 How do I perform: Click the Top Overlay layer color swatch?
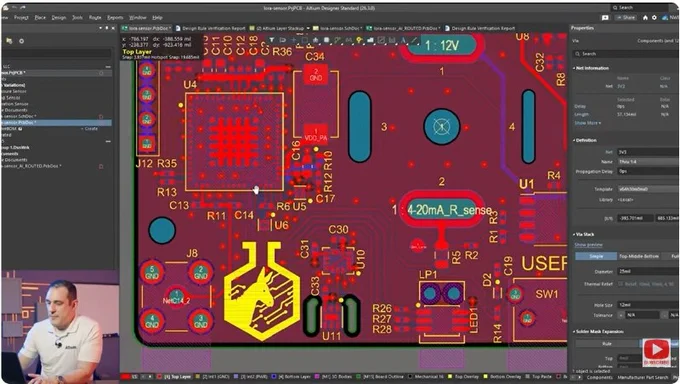pos(451,377)
